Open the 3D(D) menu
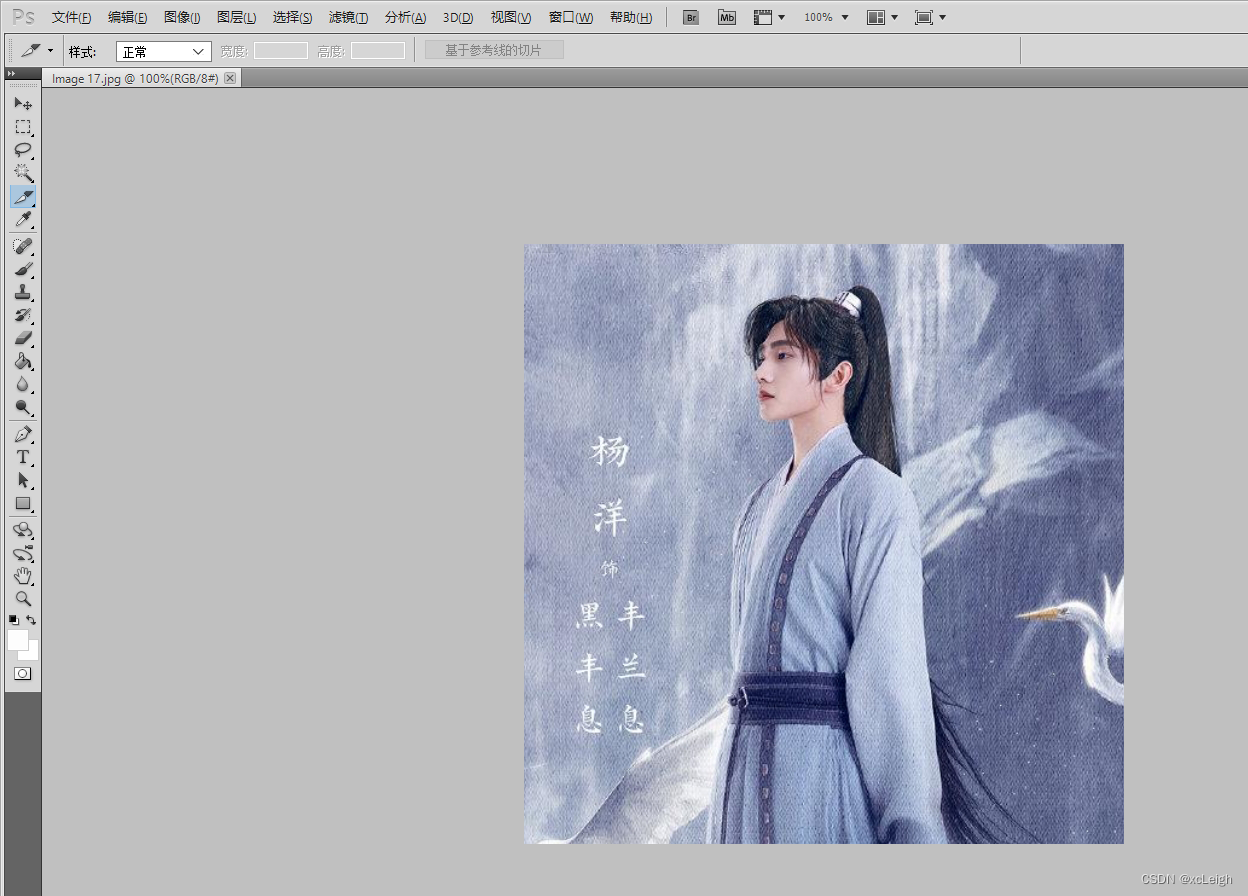This screenshot has height=896, width=1248. point(458,17)
